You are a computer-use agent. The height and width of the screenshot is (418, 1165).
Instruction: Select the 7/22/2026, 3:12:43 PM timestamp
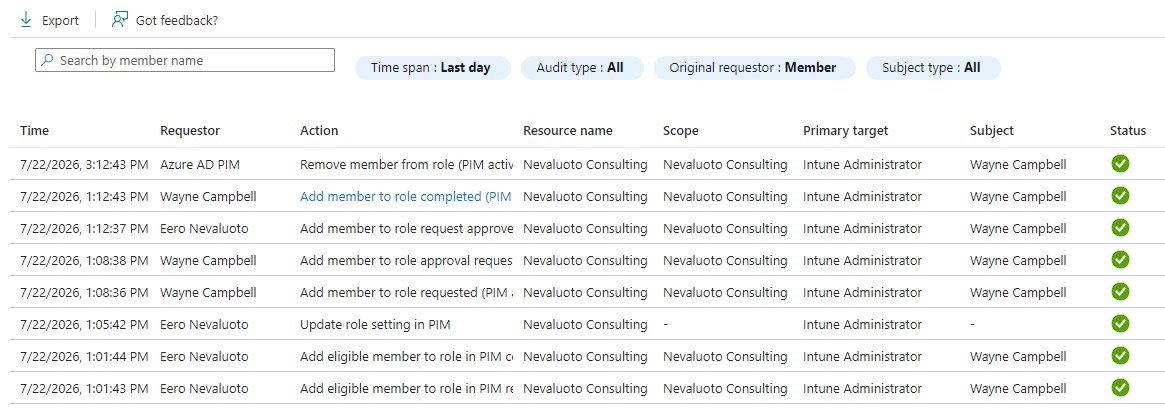pyautogui.click(x=84, y=165)
